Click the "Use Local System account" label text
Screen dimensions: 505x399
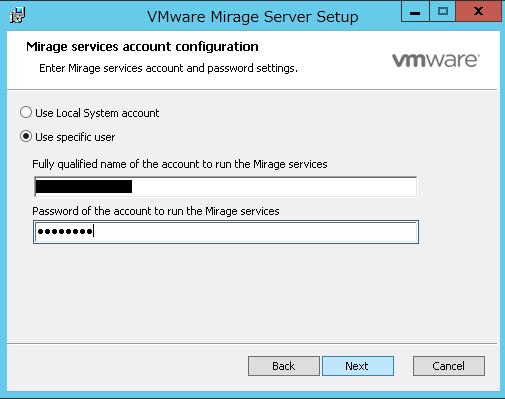[x=97, y=113]
